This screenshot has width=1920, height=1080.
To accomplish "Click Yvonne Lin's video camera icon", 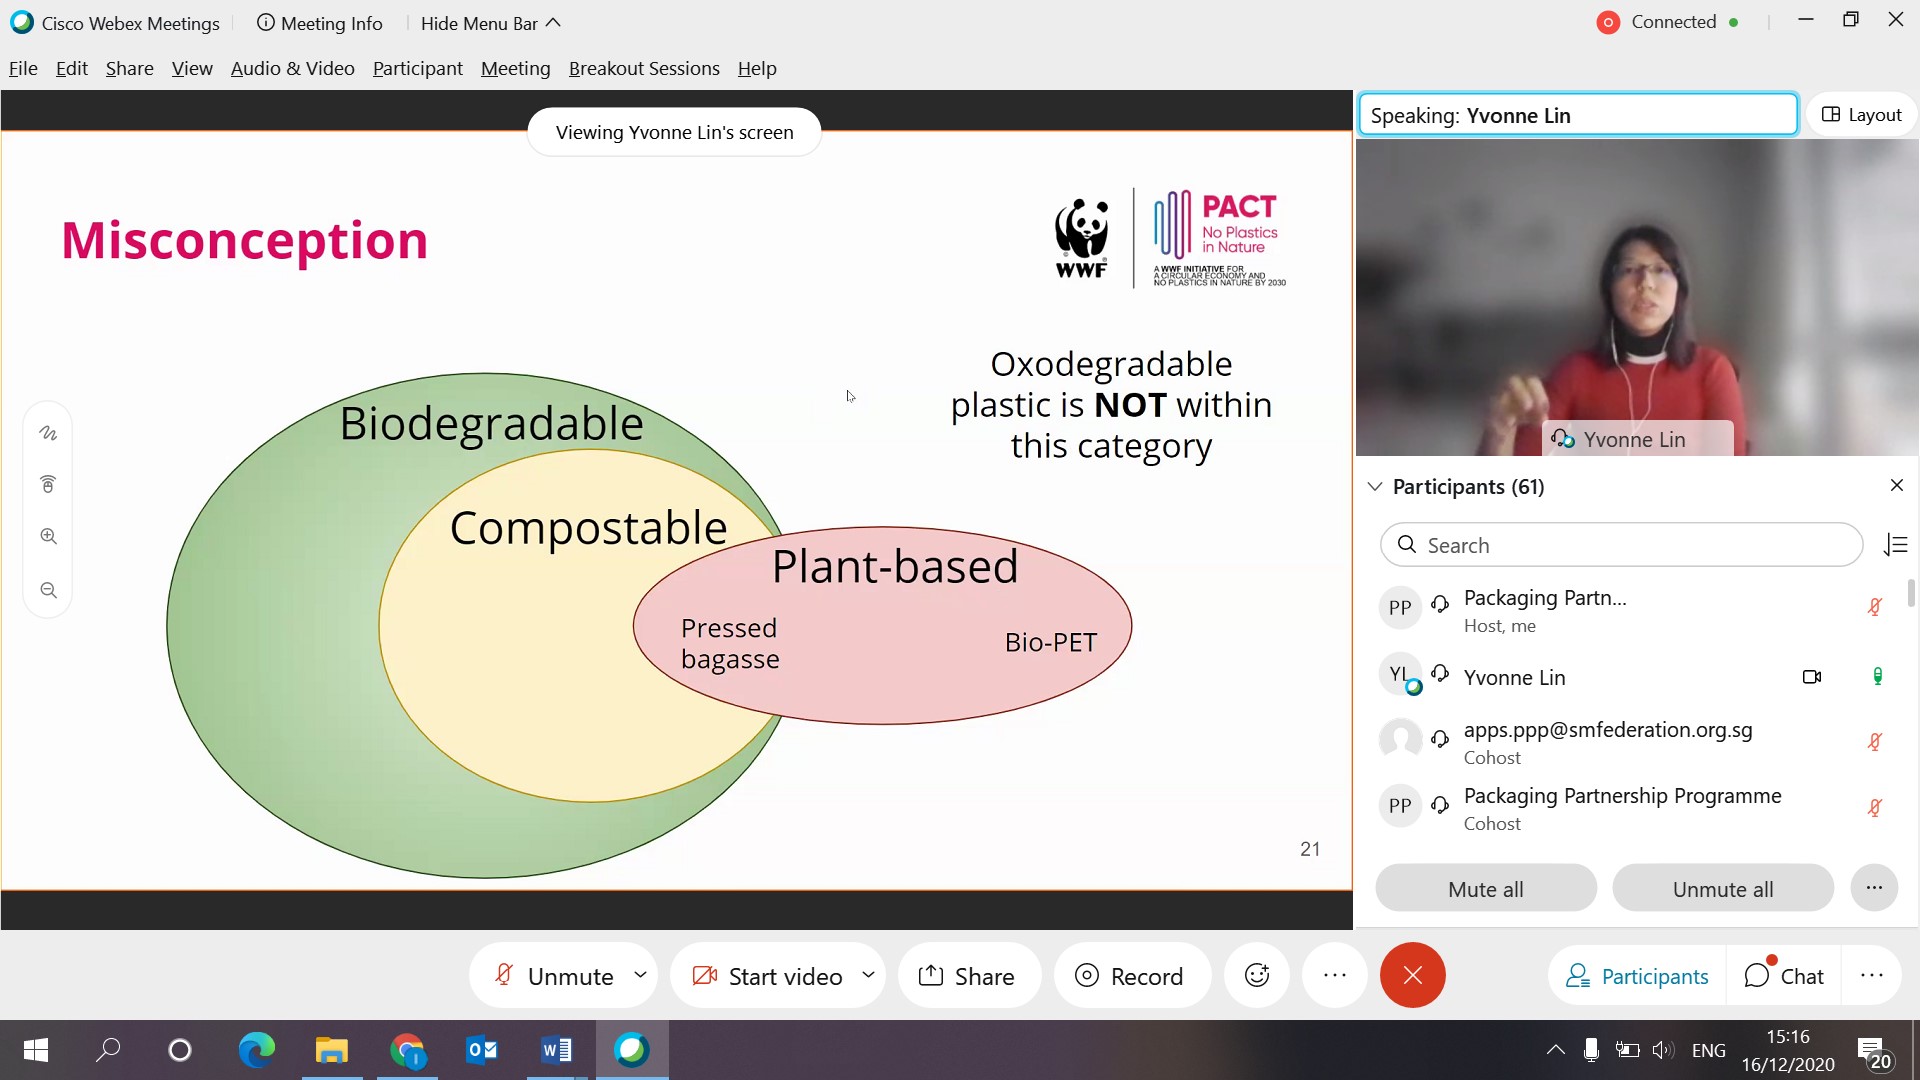I will coord(1812,677).
